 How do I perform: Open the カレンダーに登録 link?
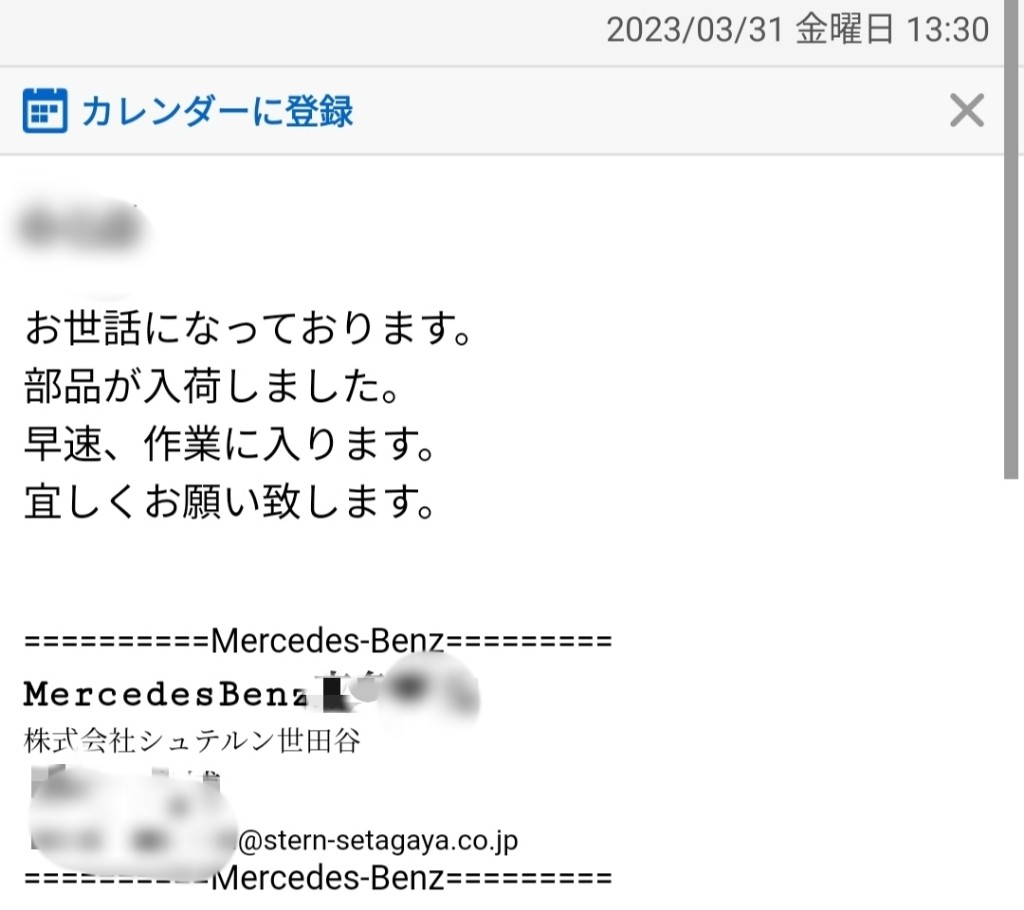(217, 111)
